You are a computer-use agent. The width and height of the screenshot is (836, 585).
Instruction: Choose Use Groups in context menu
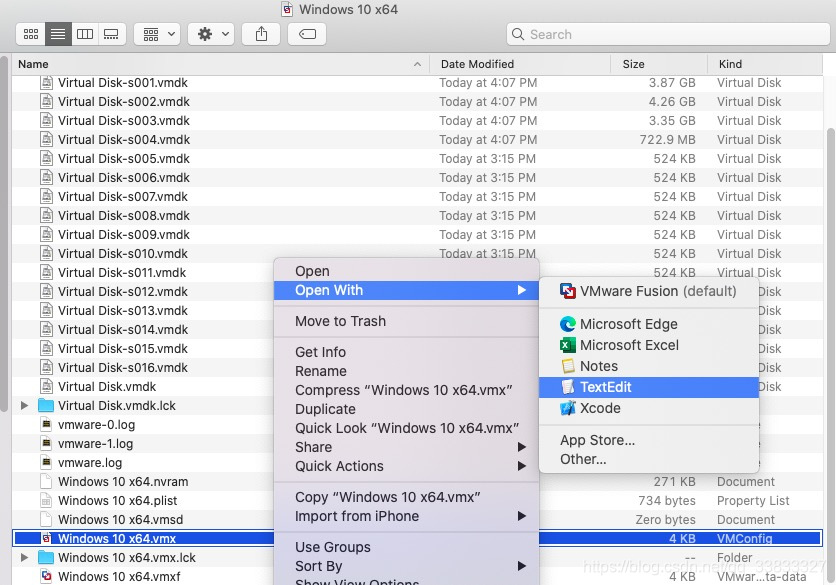tap(406, 547)
